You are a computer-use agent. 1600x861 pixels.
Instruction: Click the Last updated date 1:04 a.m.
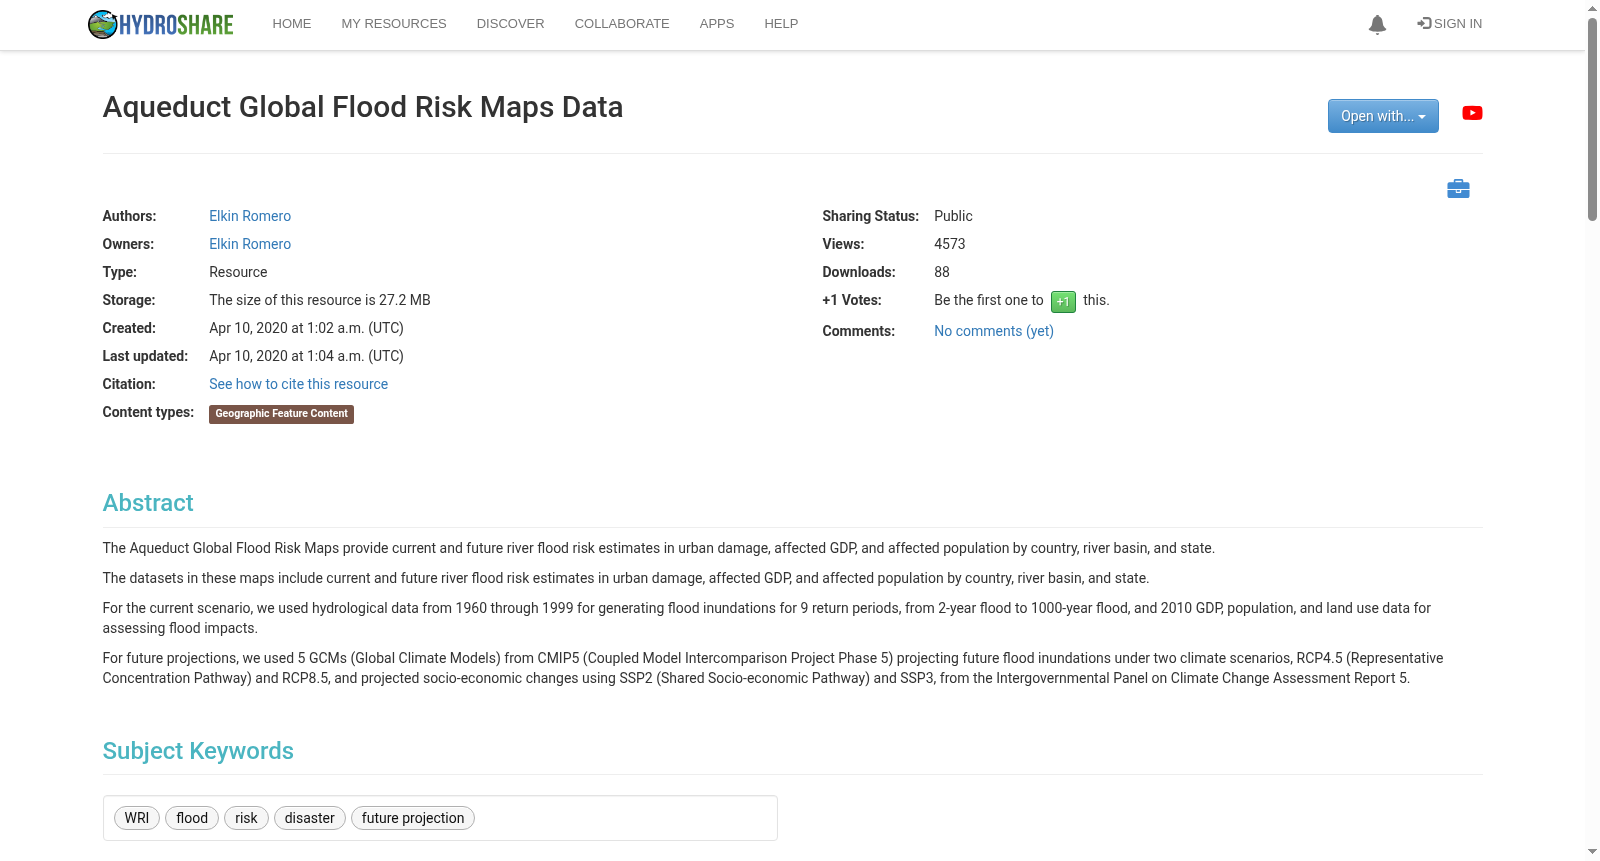tap(306, 356)
